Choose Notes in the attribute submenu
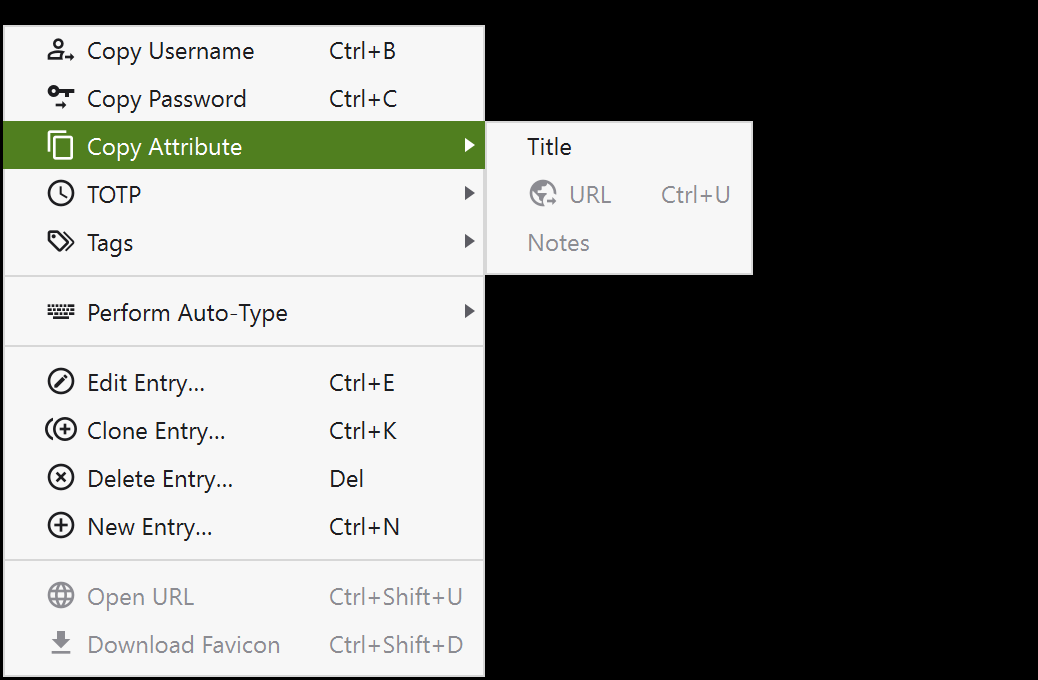 click(x=558, y=242)
